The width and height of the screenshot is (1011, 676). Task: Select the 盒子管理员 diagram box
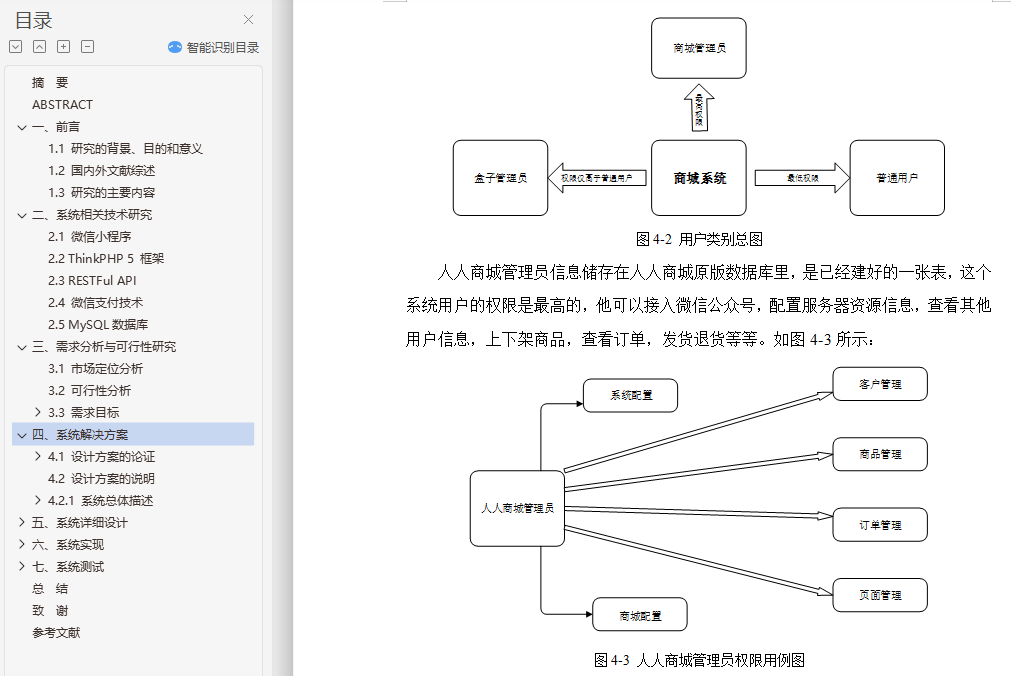tap(500, 178)
